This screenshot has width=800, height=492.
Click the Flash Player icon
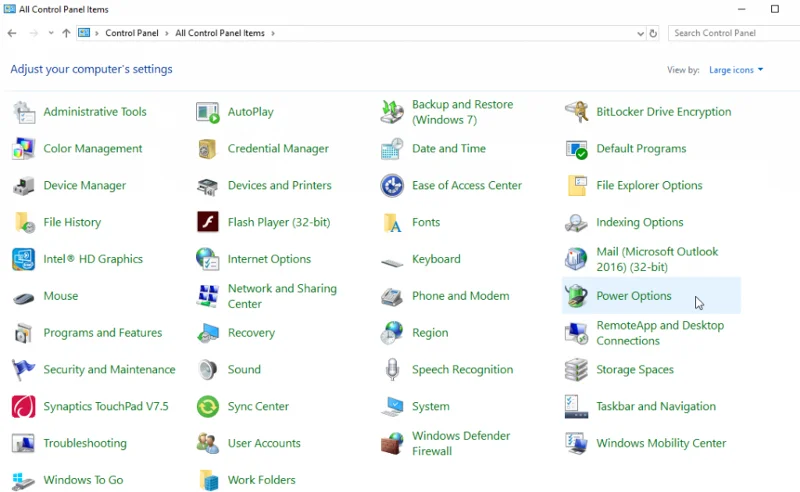pos(208,222)
